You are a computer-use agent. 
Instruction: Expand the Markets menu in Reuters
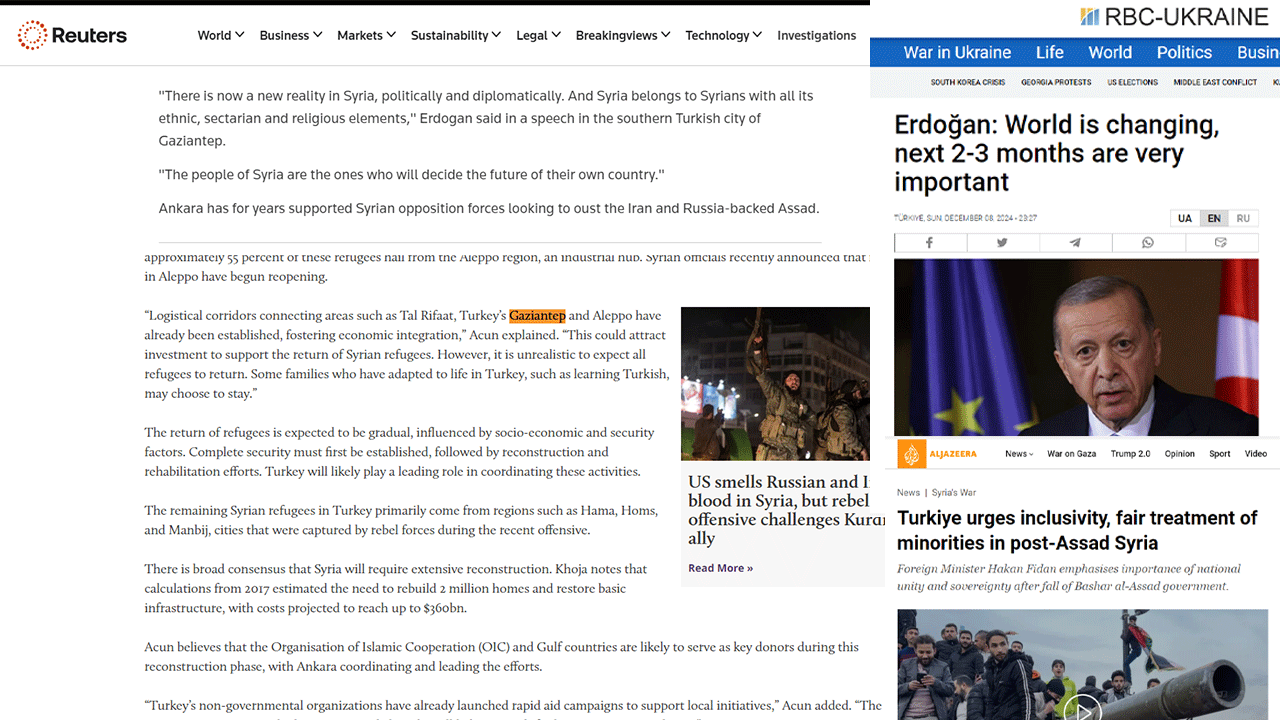click(366, 35)
